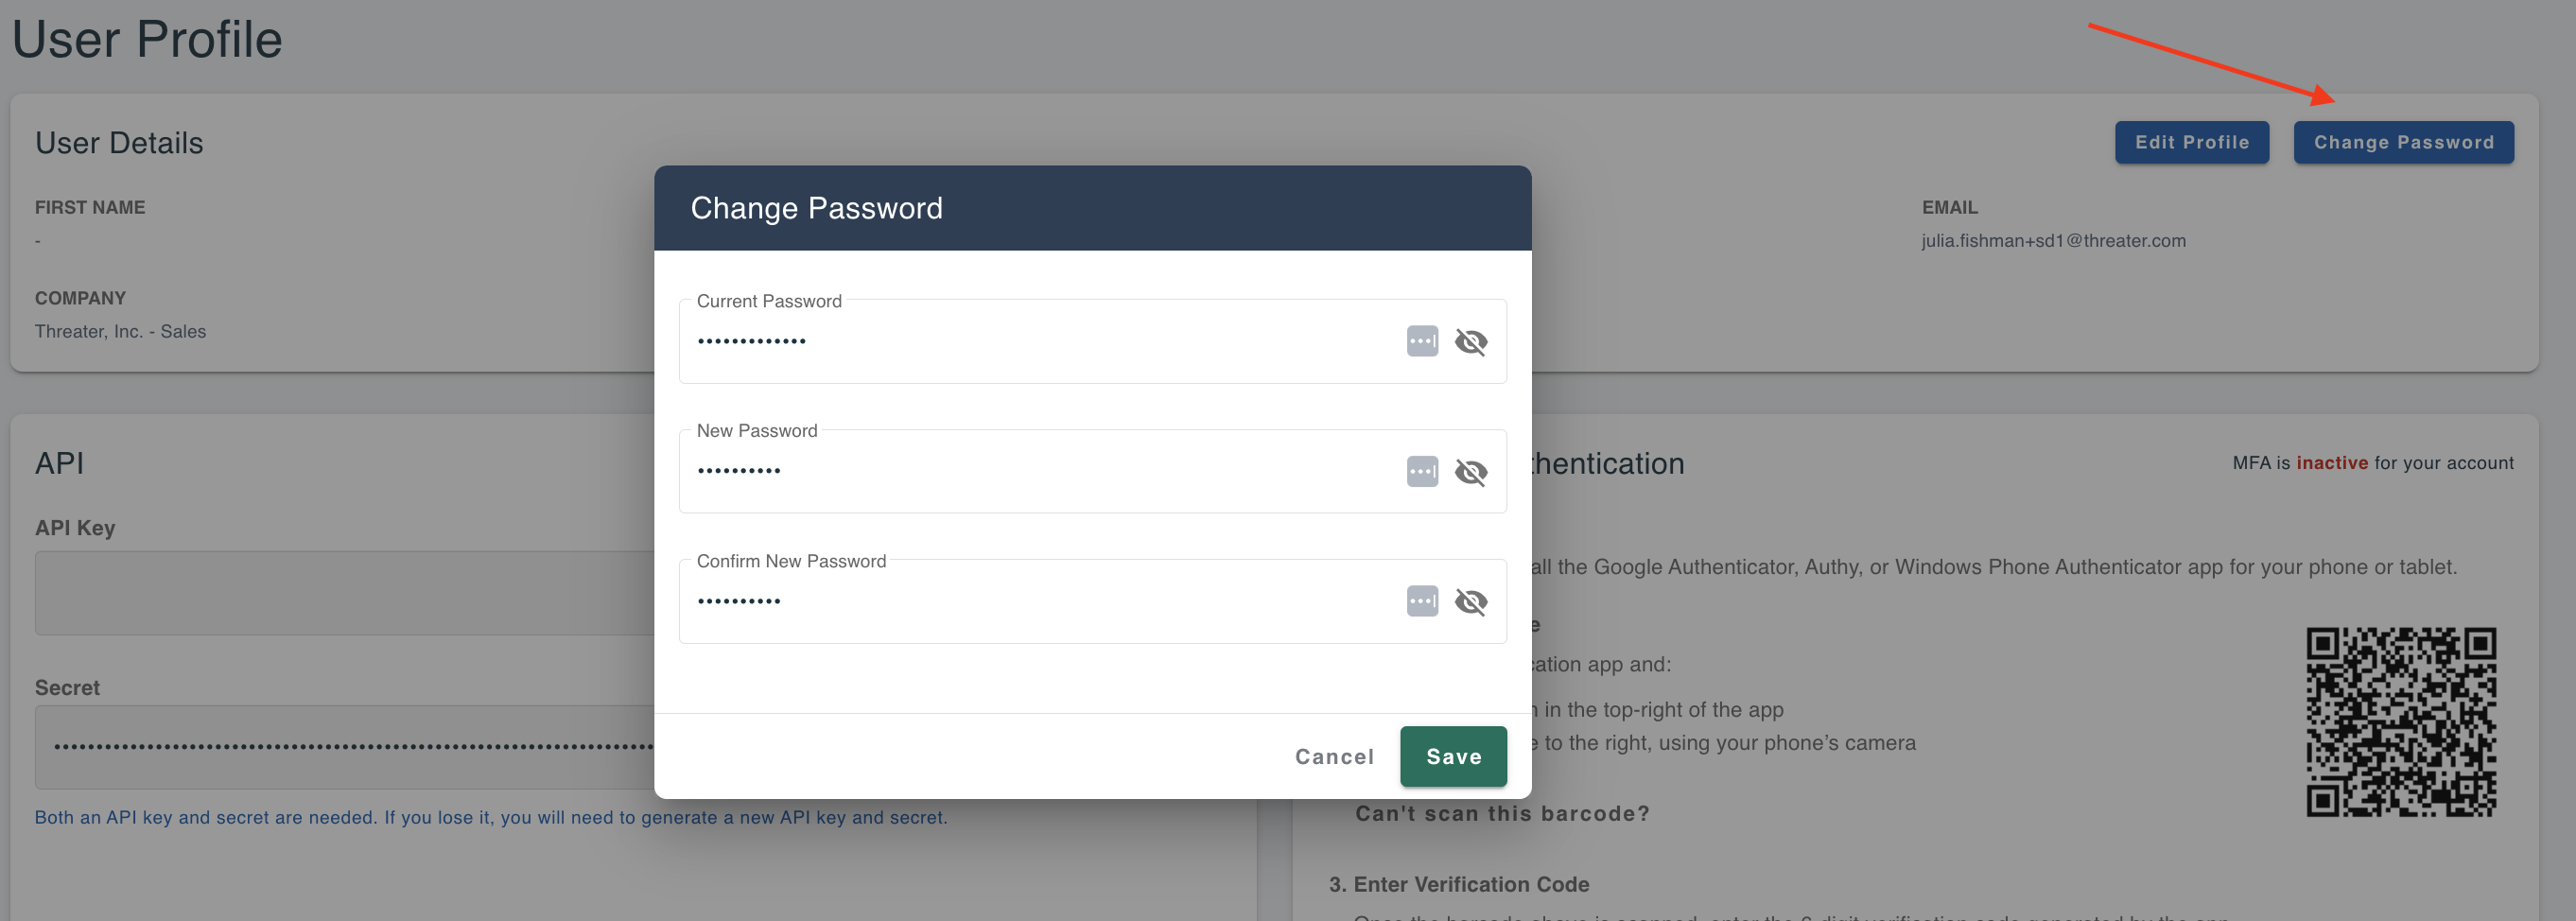Screen dimensions: 2576x921
Task: Click the email address julia.fishman+sd1@threater.com
Action: 2053,241
